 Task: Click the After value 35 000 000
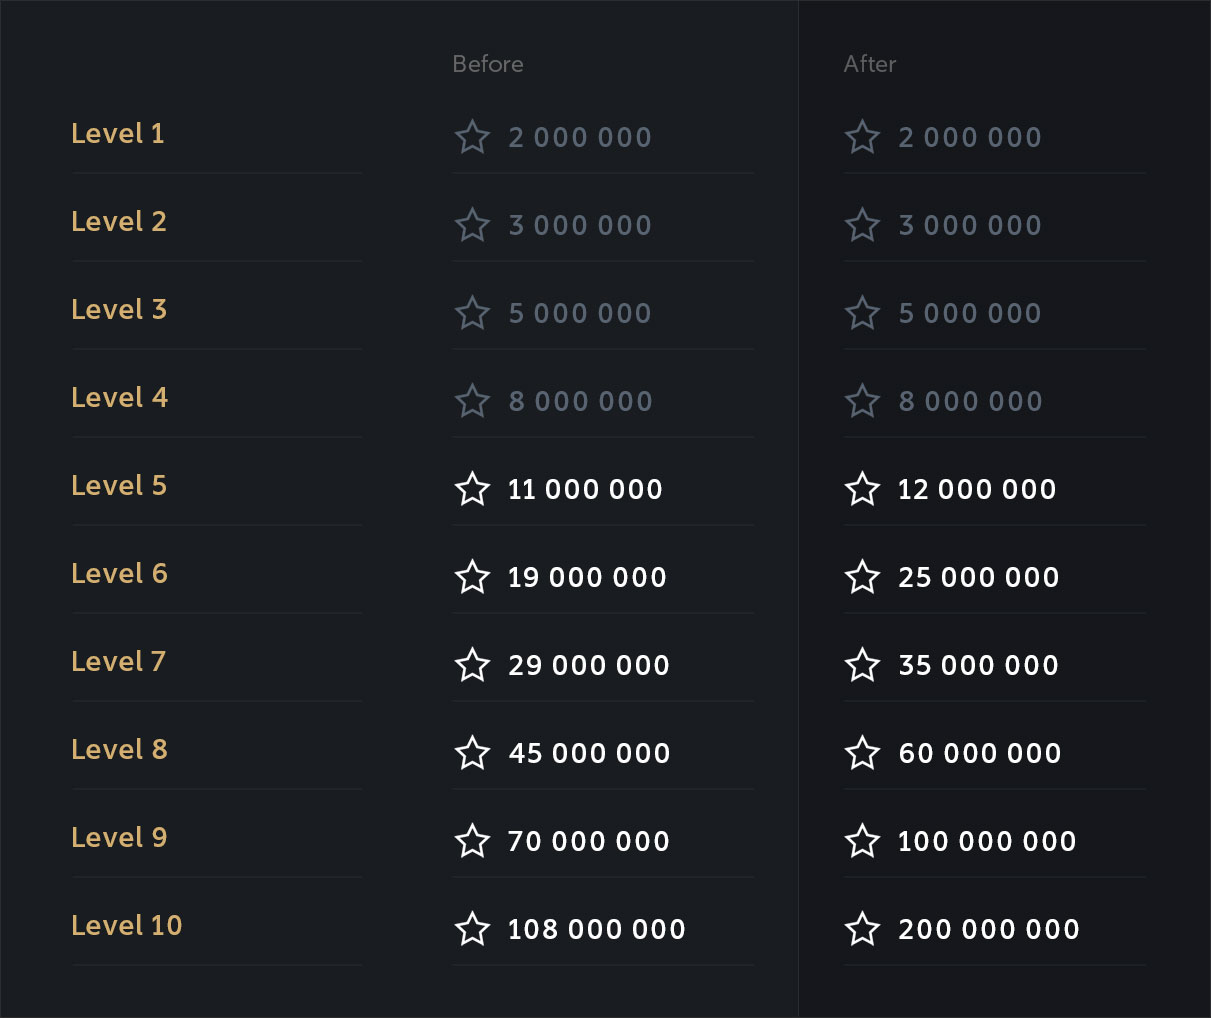pos(978,666)
